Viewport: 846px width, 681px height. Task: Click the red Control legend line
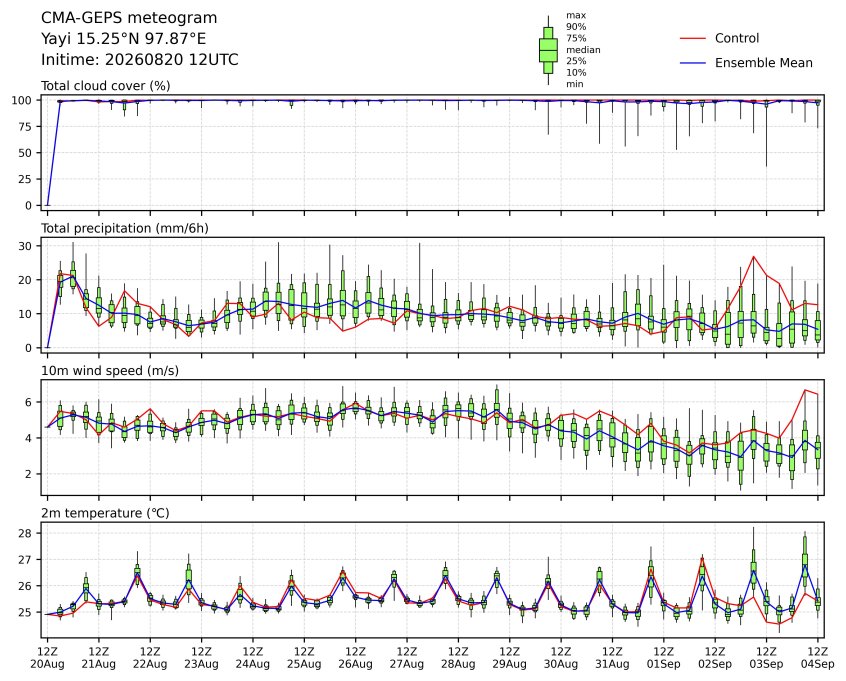pos(693,38)
